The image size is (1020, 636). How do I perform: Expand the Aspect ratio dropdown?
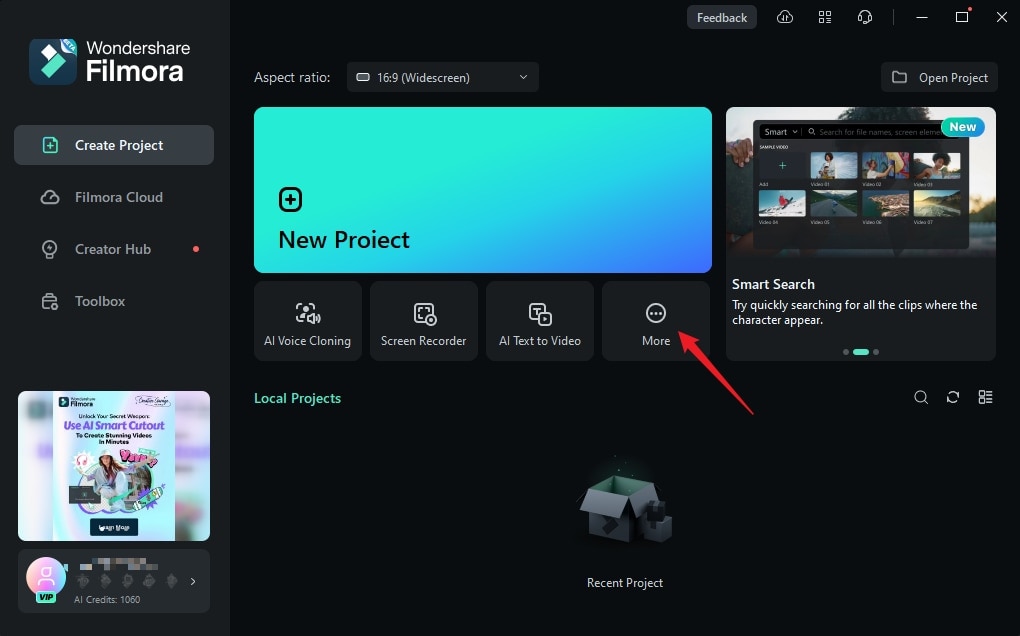[442, 77]
